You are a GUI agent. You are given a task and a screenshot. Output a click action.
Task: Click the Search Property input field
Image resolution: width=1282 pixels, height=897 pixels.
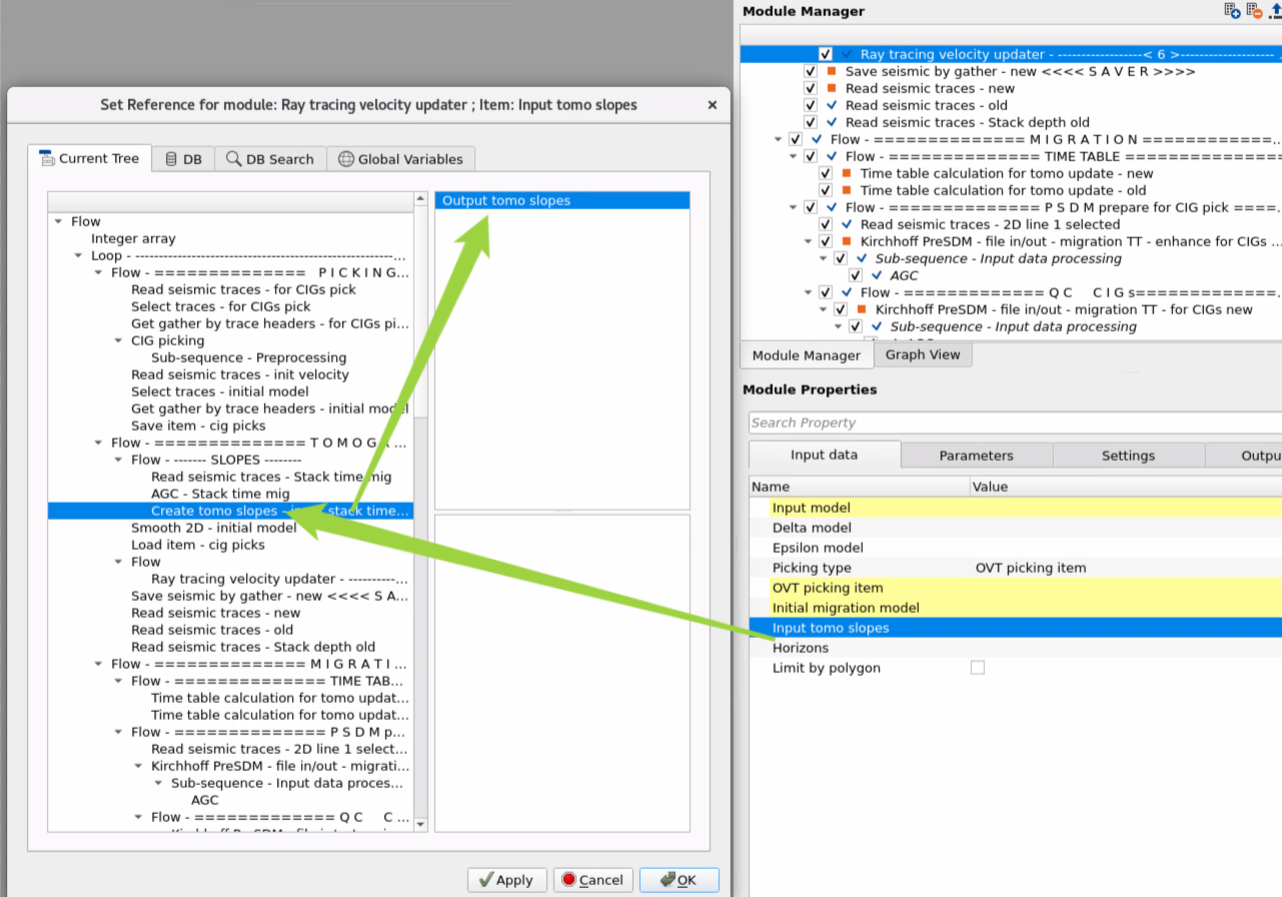[1010, 423]
